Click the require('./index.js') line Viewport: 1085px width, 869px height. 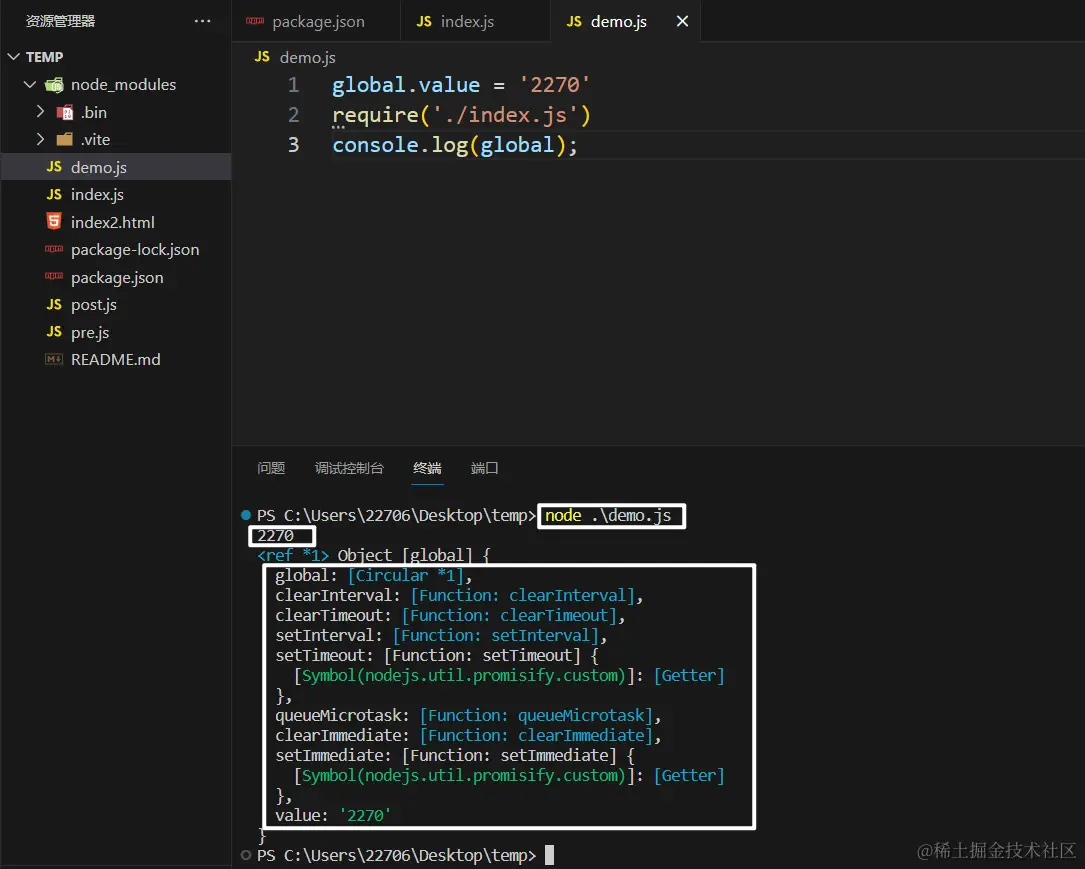(461, 114)
